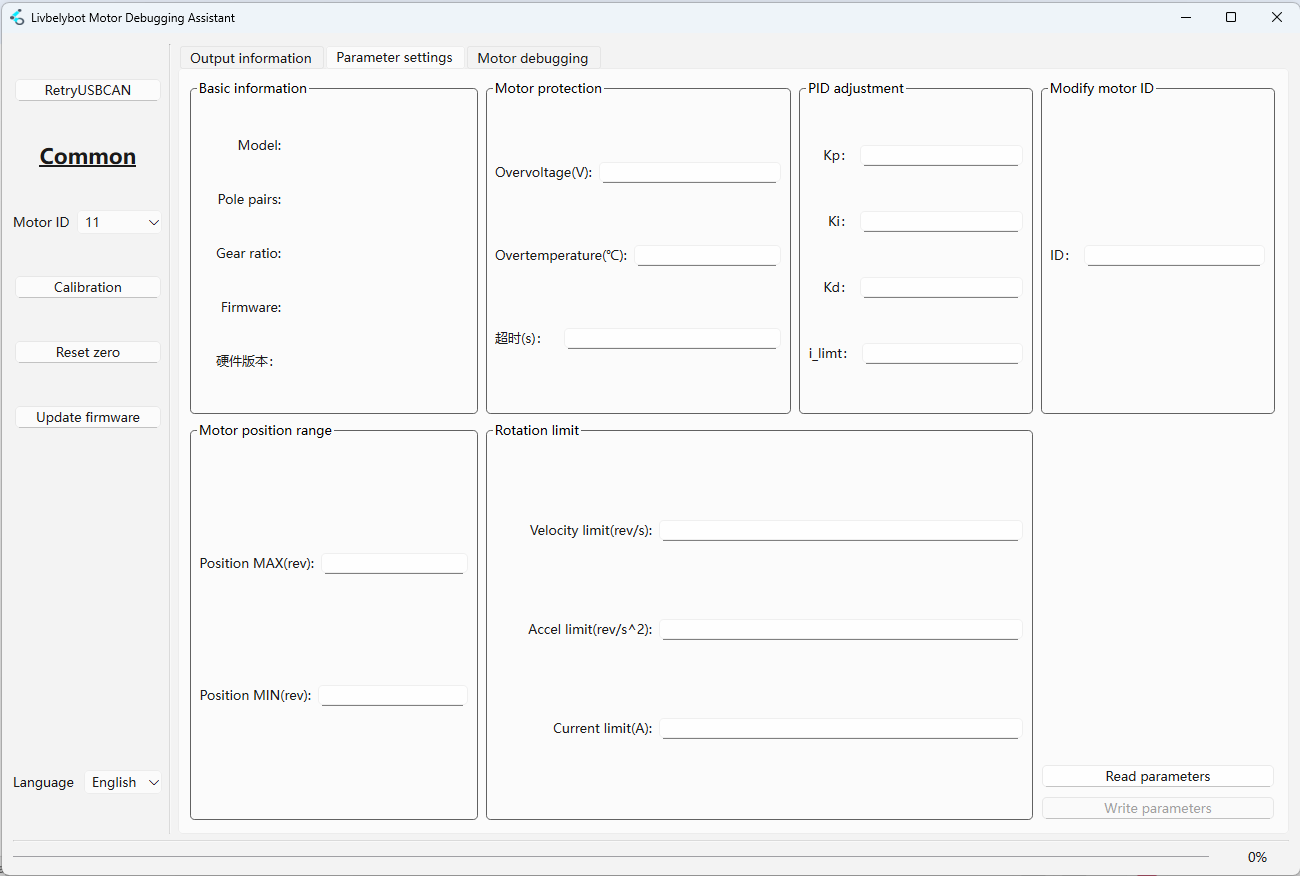Select the Position MAX(rev) field
1300x876 pixels.
coord(394,563)
